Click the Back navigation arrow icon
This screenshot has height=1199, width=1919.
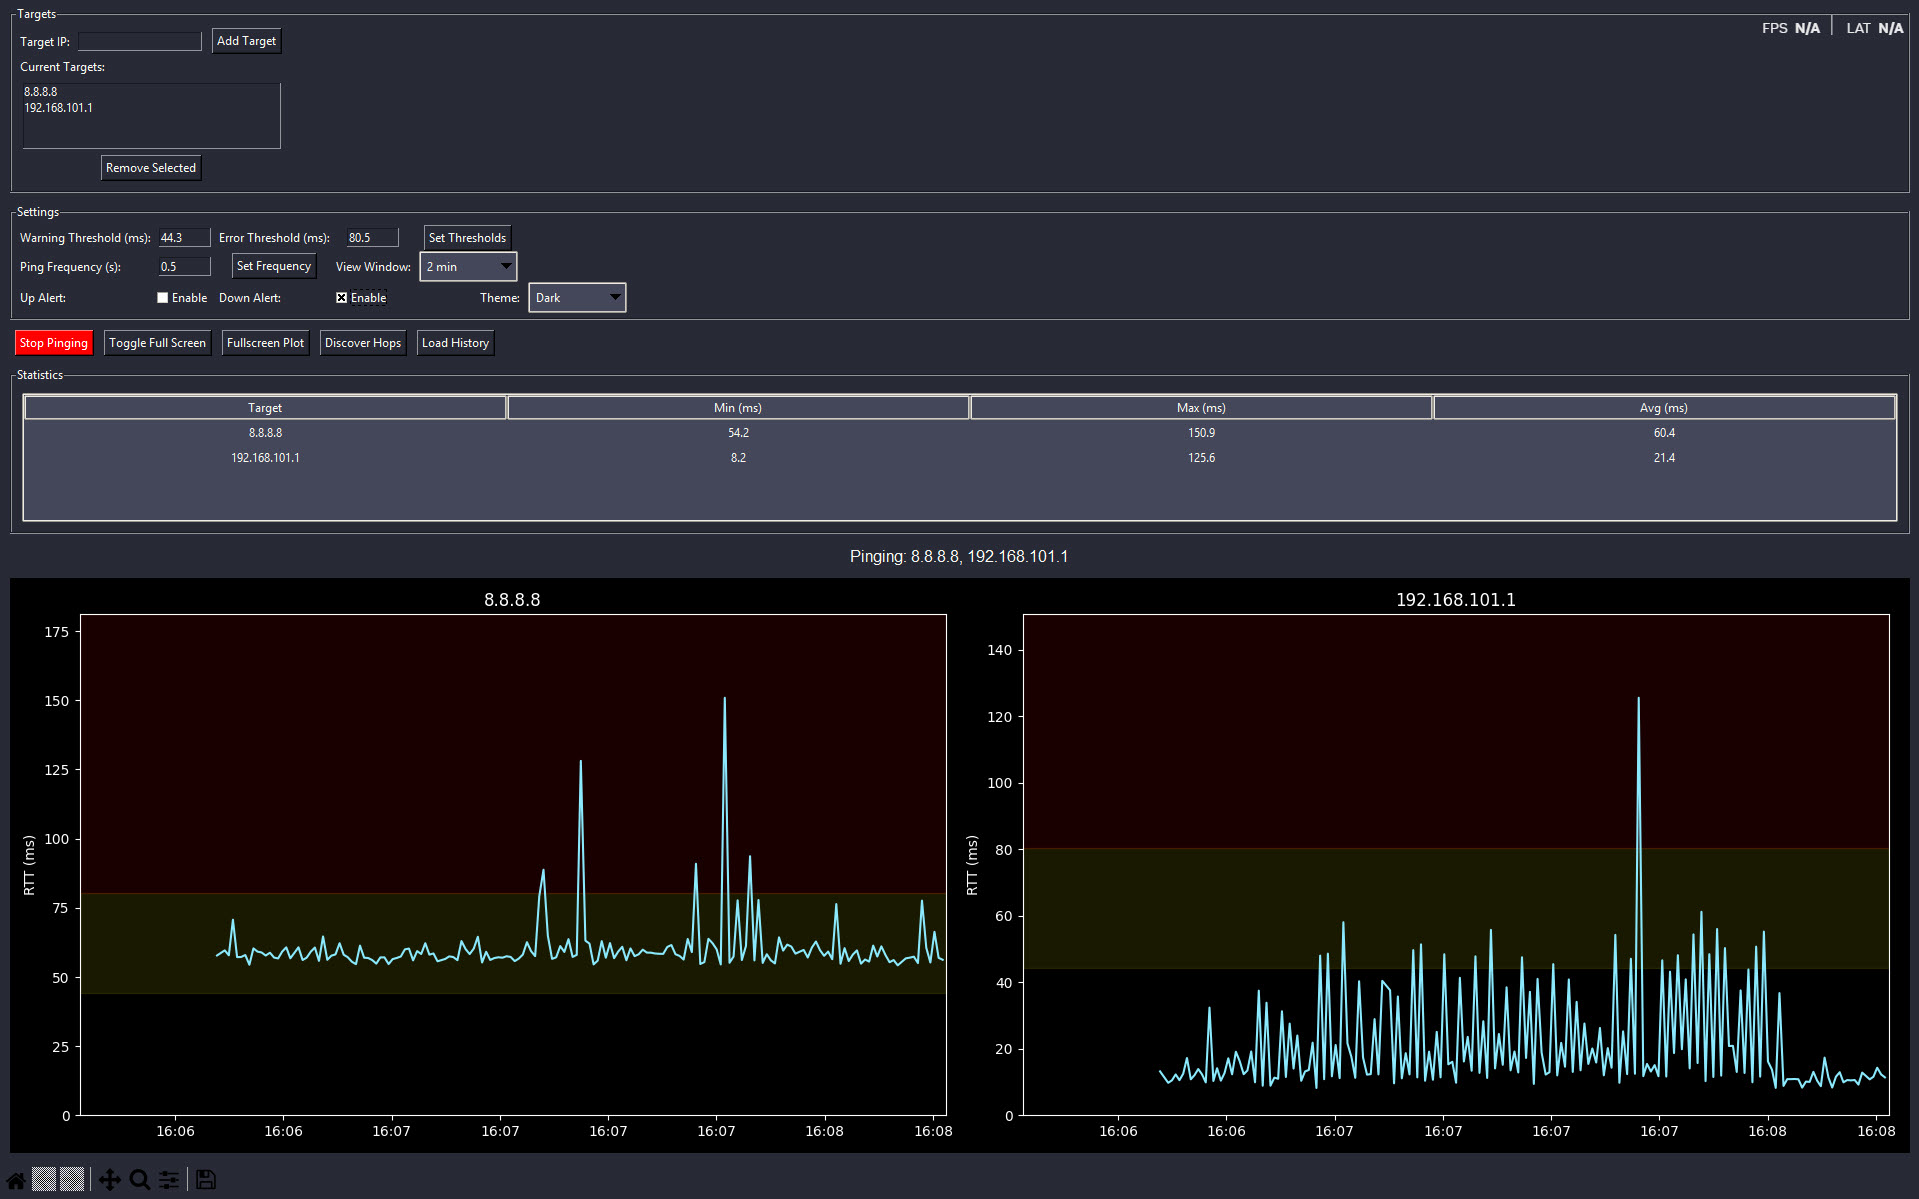[x=44, y=1180]
